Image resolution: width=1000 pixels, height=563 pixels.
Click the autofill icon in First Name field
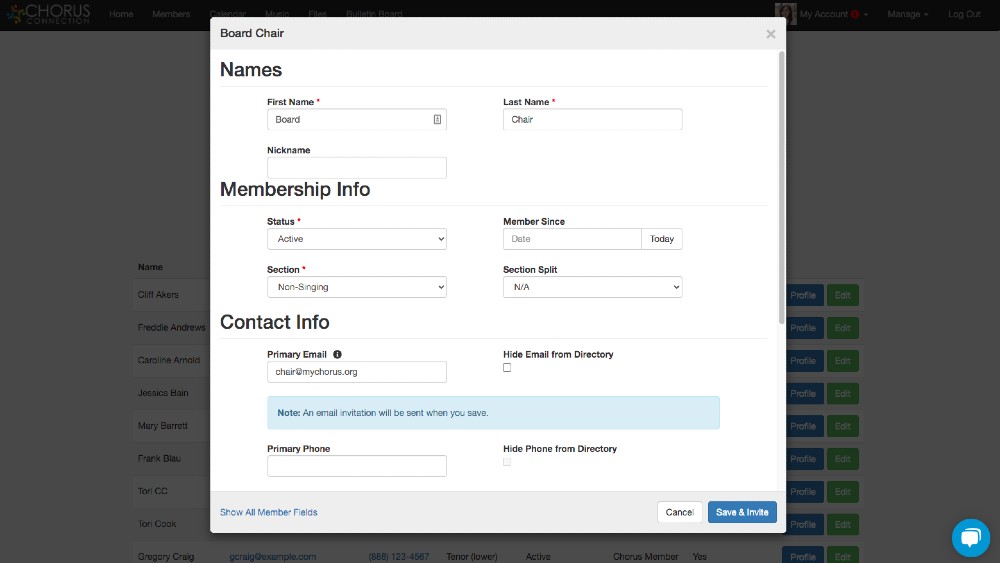(x=437, y=120)
